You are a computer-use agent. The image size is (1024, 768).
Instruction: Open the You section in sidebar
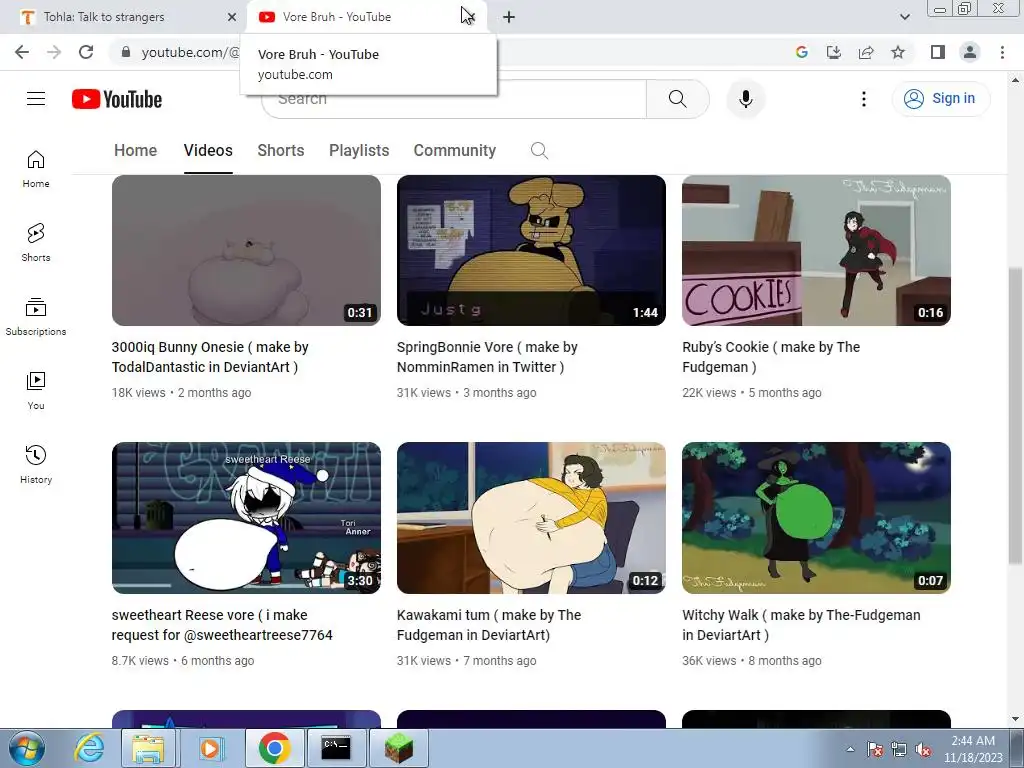tap(36, 391)
